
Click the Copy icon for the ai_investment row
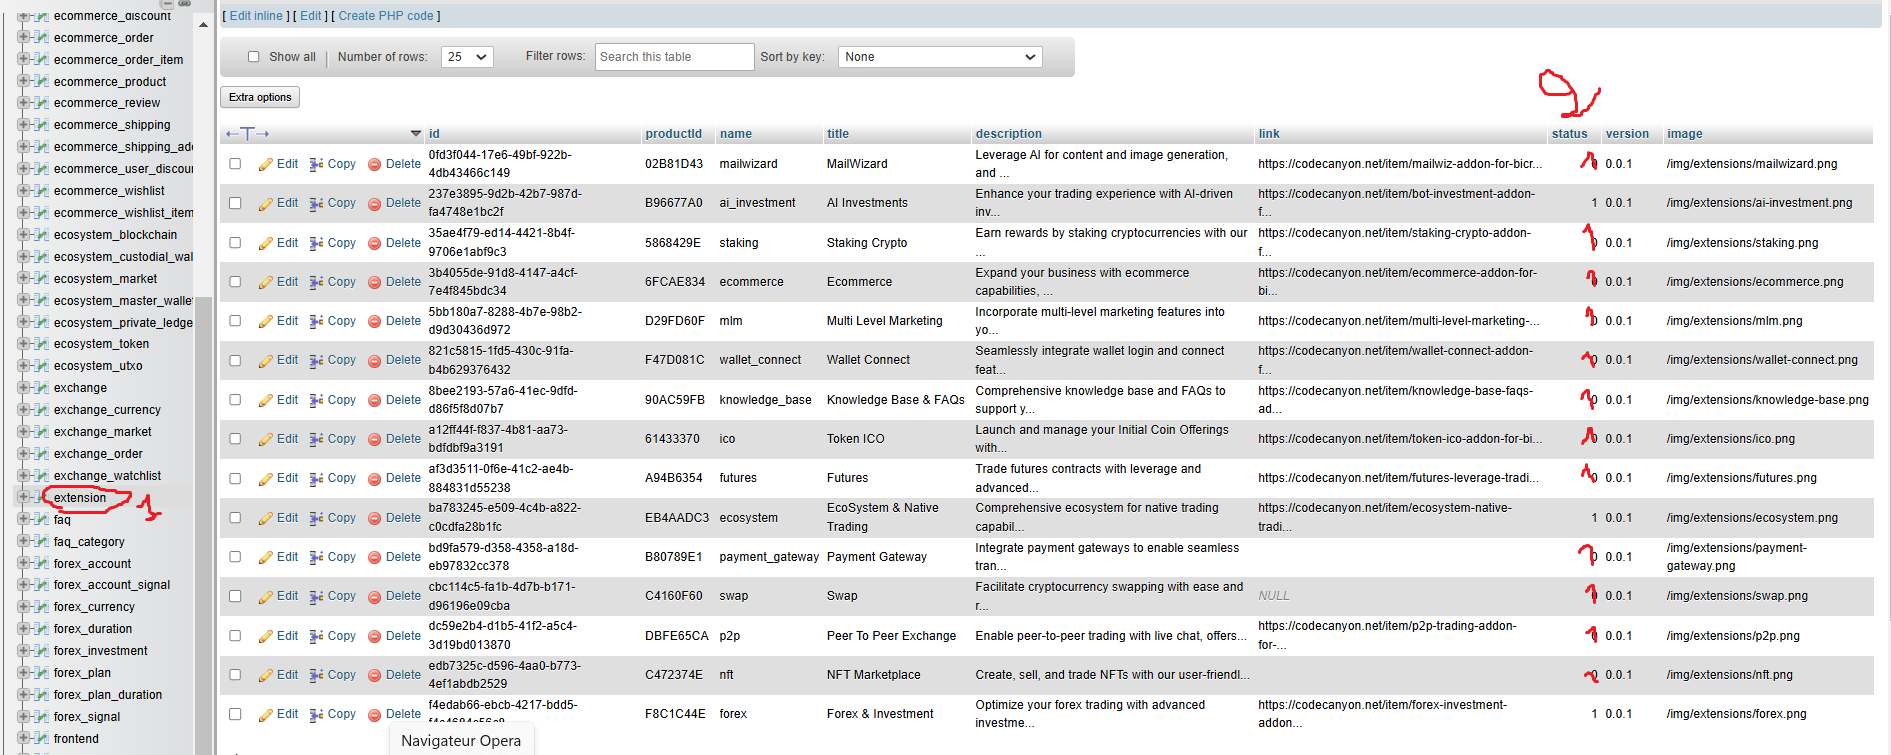point(316,204)
